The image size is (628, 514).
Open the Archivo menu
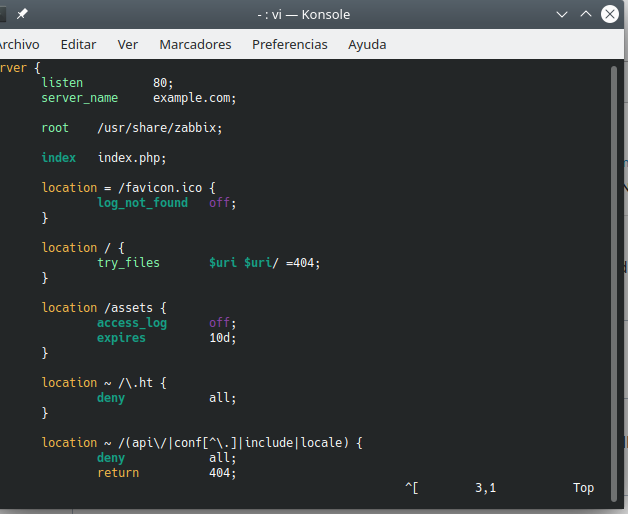18,44
